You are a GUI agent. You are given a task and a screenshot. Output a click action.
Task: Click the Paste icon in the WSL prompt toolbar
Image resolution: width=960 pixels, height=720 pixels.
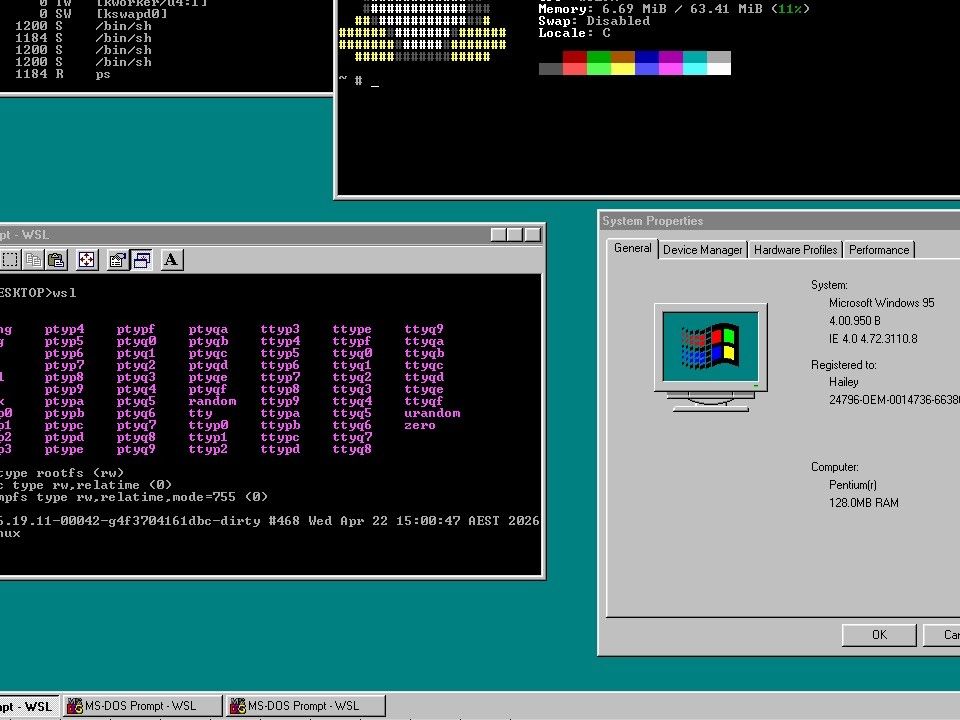coord(56,260)
